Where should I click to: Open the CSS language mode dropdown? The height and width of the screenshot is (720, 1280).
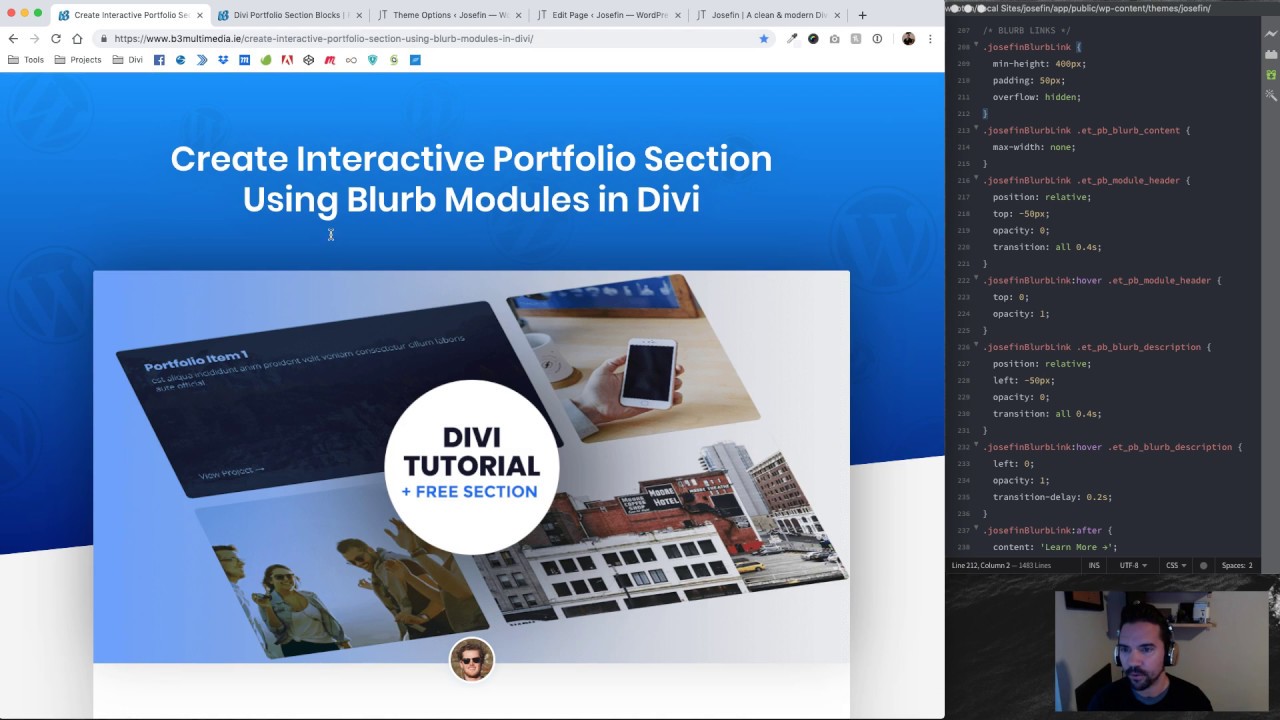(x=1176, y=566)
